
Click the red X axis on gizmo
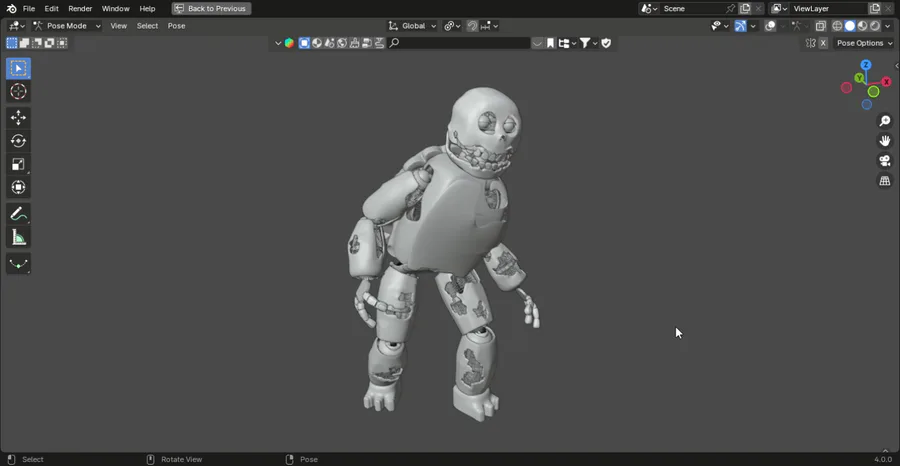(x=886, y=82)
